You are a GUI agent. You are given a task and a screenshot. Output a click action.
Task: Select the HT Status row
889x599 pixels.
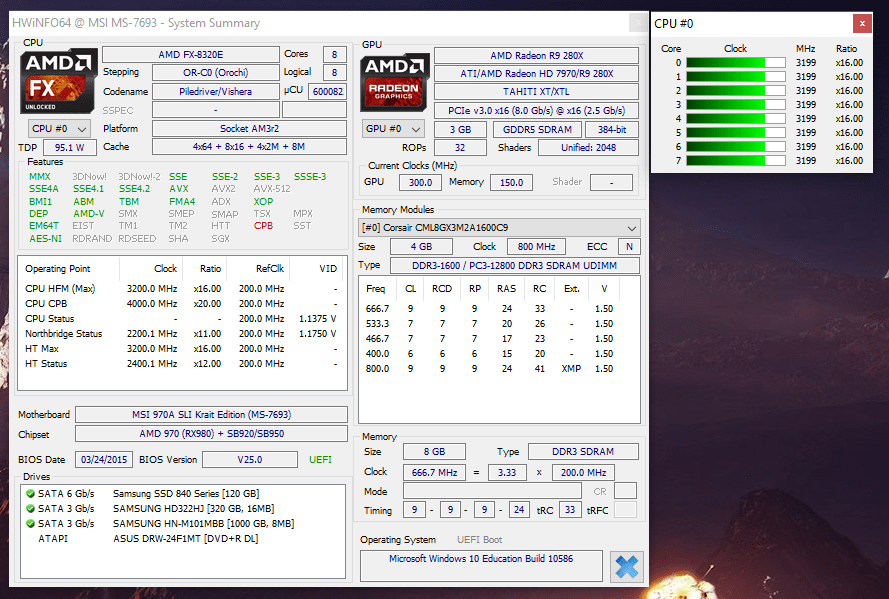pos(181,364)
